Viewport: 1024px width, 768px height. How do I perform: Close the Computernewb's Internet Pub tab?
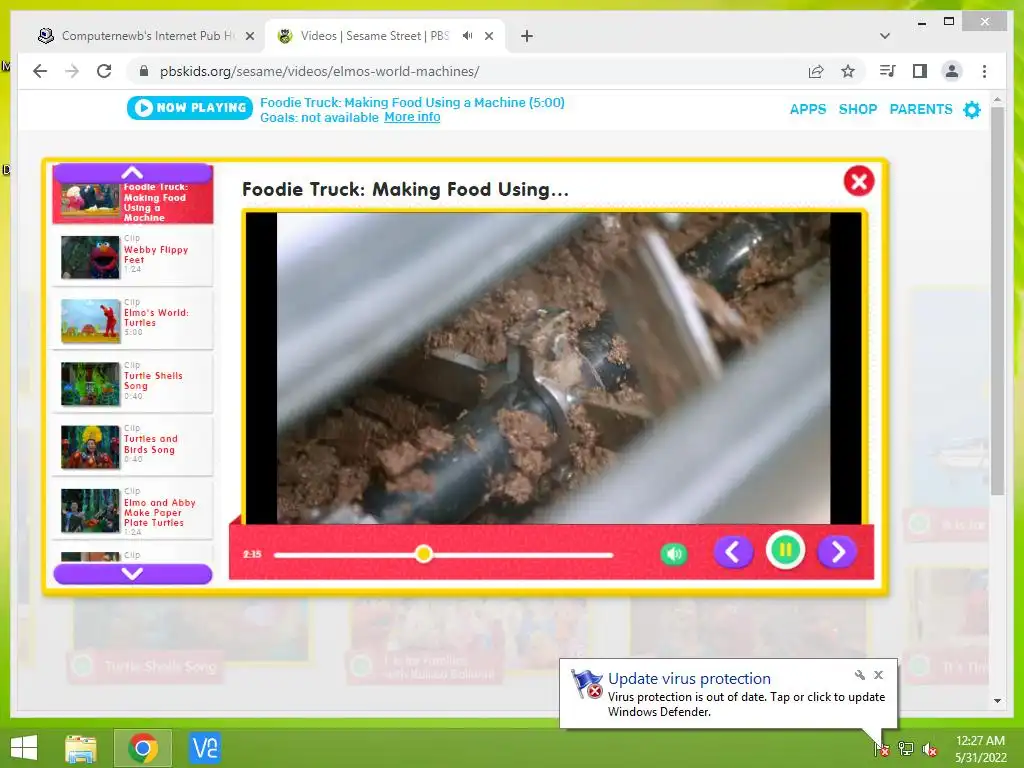tap(249, 36)
